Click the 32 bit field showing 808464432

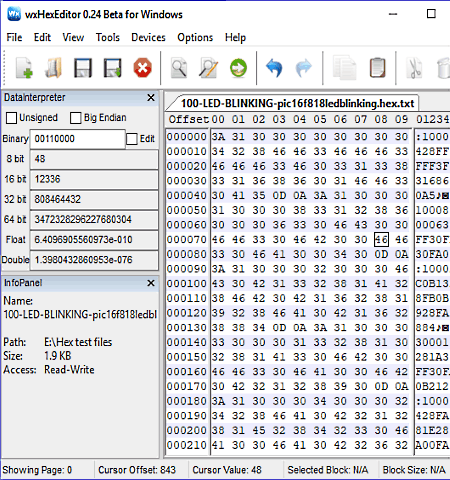[x=94, y=199]
